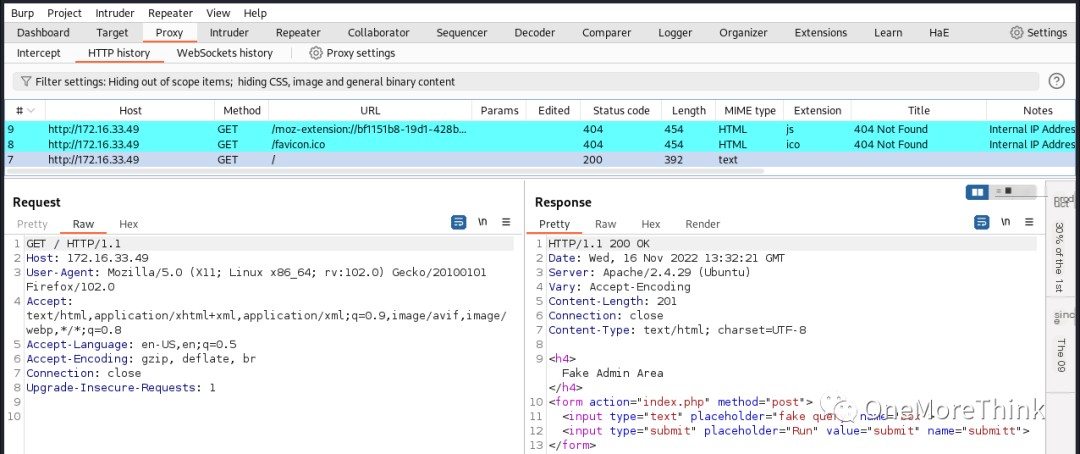
Task: Open Proxy settings
Action: tap(352, 53)
